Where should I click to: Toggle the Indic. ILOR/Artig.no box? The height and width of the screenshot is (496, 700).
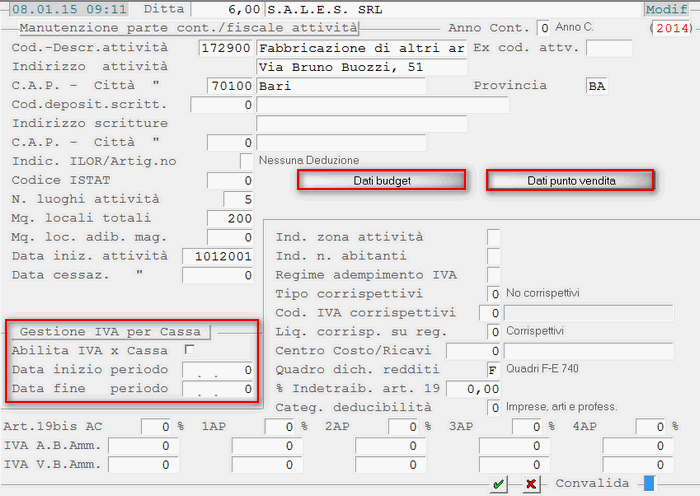pos(247,161)
